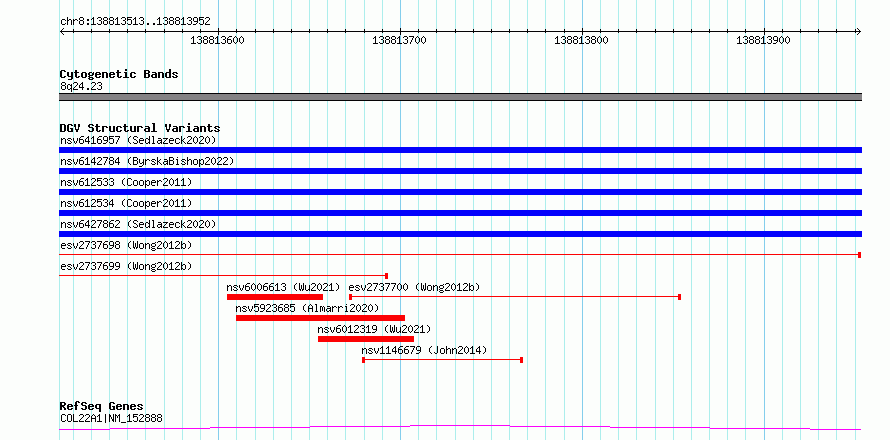Click the 8q24.23 band label
This screenshot has height=440, width=890.
tap(81, 87)
